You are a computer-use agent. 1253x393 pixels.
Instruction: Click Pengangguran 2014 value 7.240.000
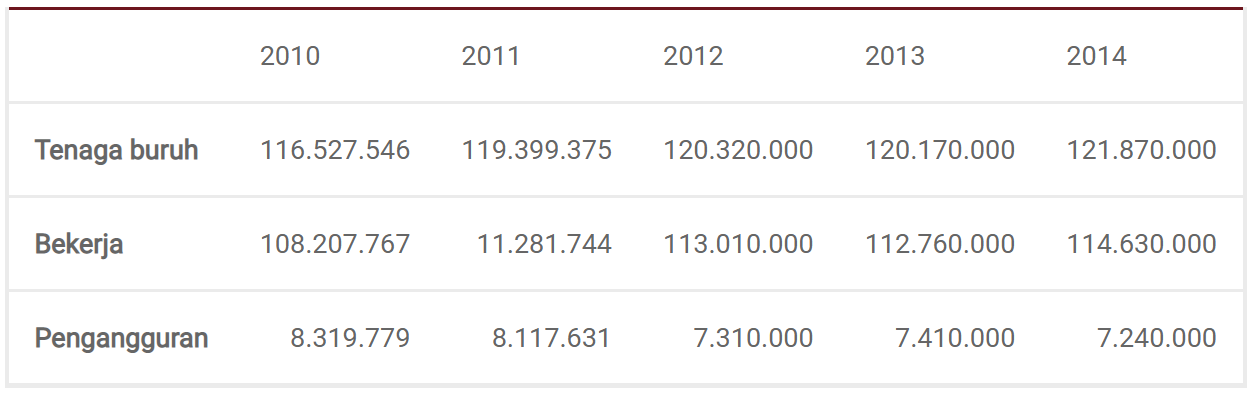[x=1157, y=338]
